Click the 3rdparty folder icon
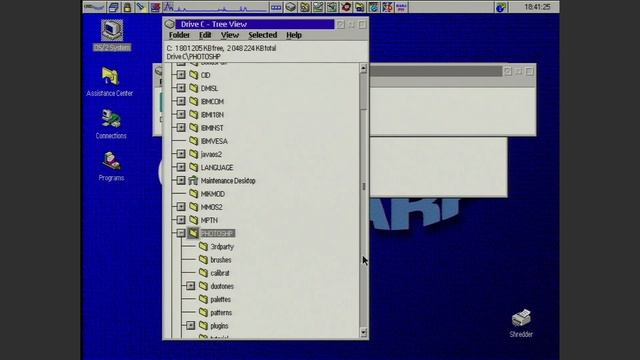 point(203,246)
